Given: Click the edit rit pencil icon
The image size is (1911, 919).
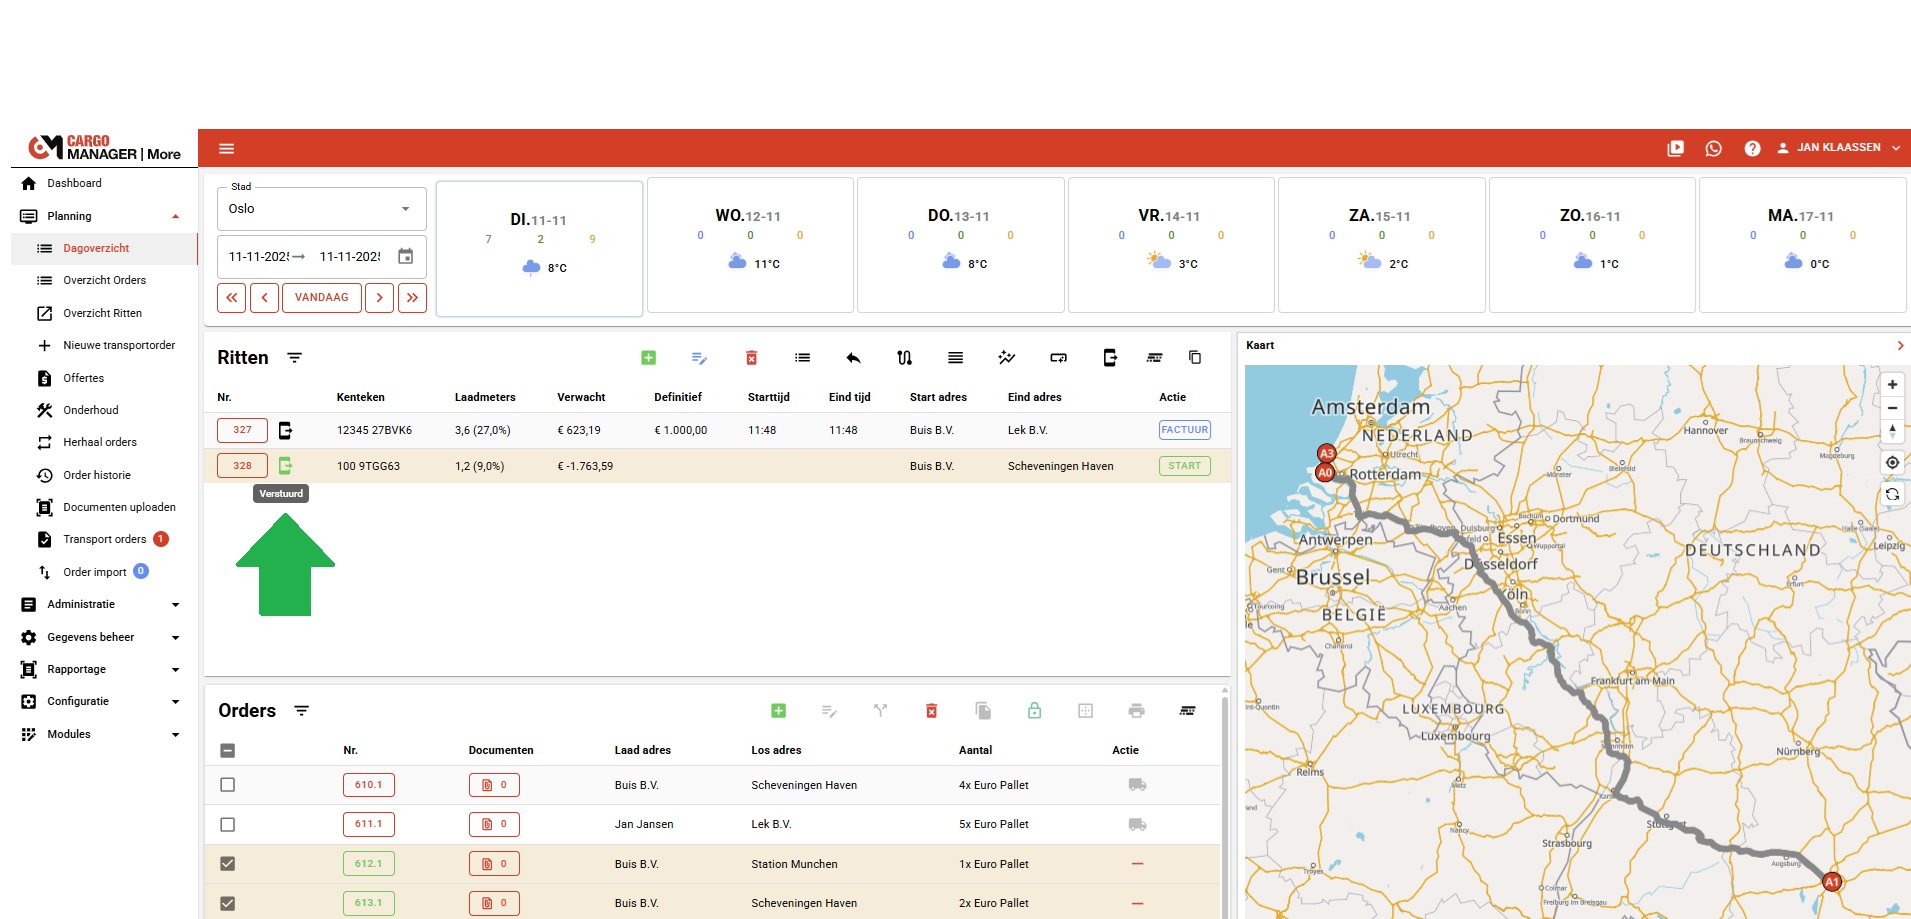Looking at the screenshot, I should coord(699,358).
